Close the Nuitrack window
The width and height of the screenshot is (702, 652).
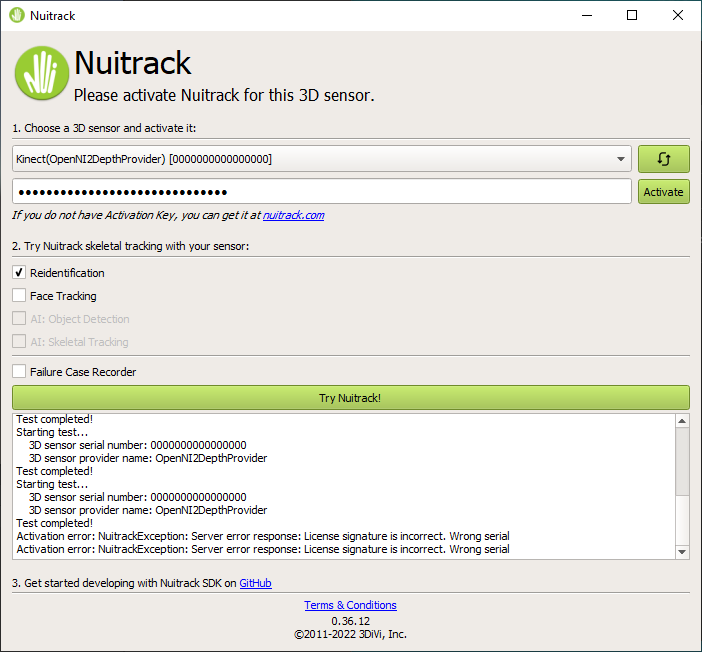pyautogui.click(x=678, y=15)
